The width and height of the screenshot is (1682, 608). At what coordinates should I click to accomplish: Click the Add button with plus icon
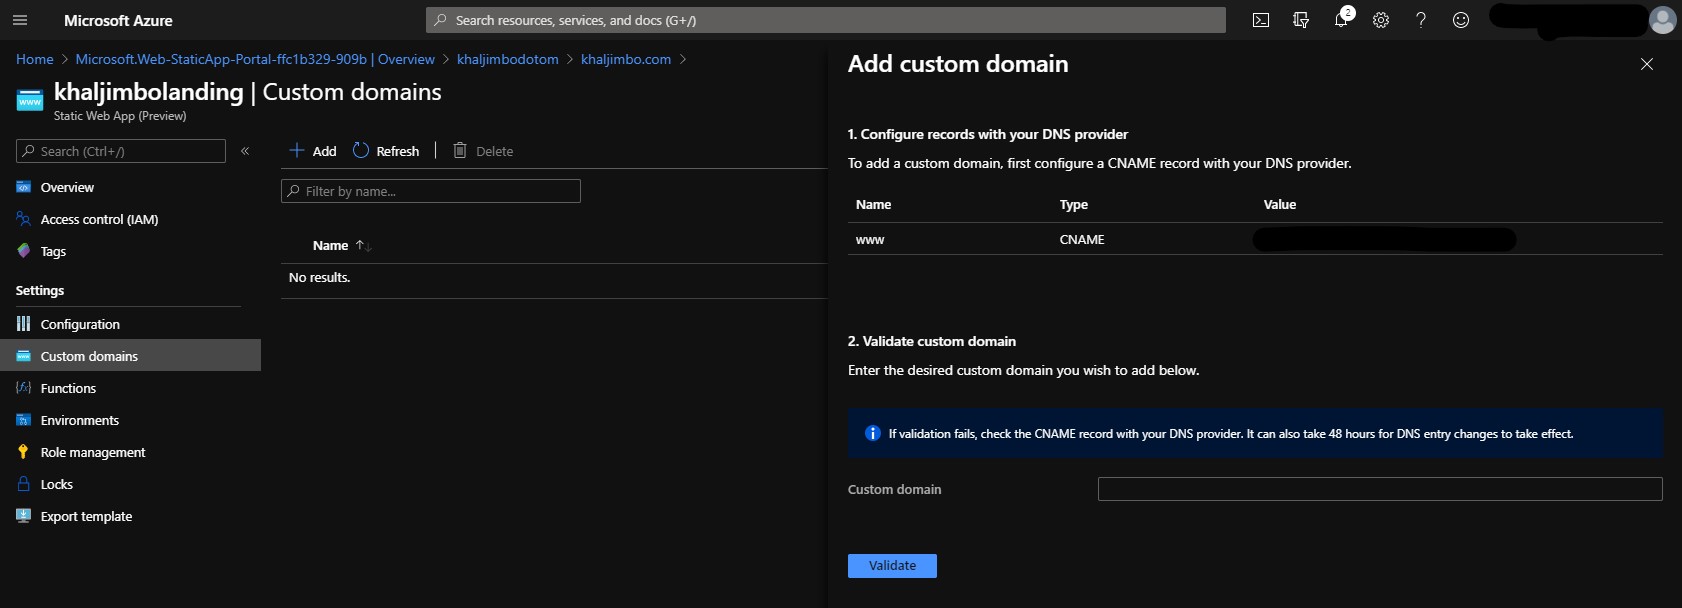click(313, 151)
